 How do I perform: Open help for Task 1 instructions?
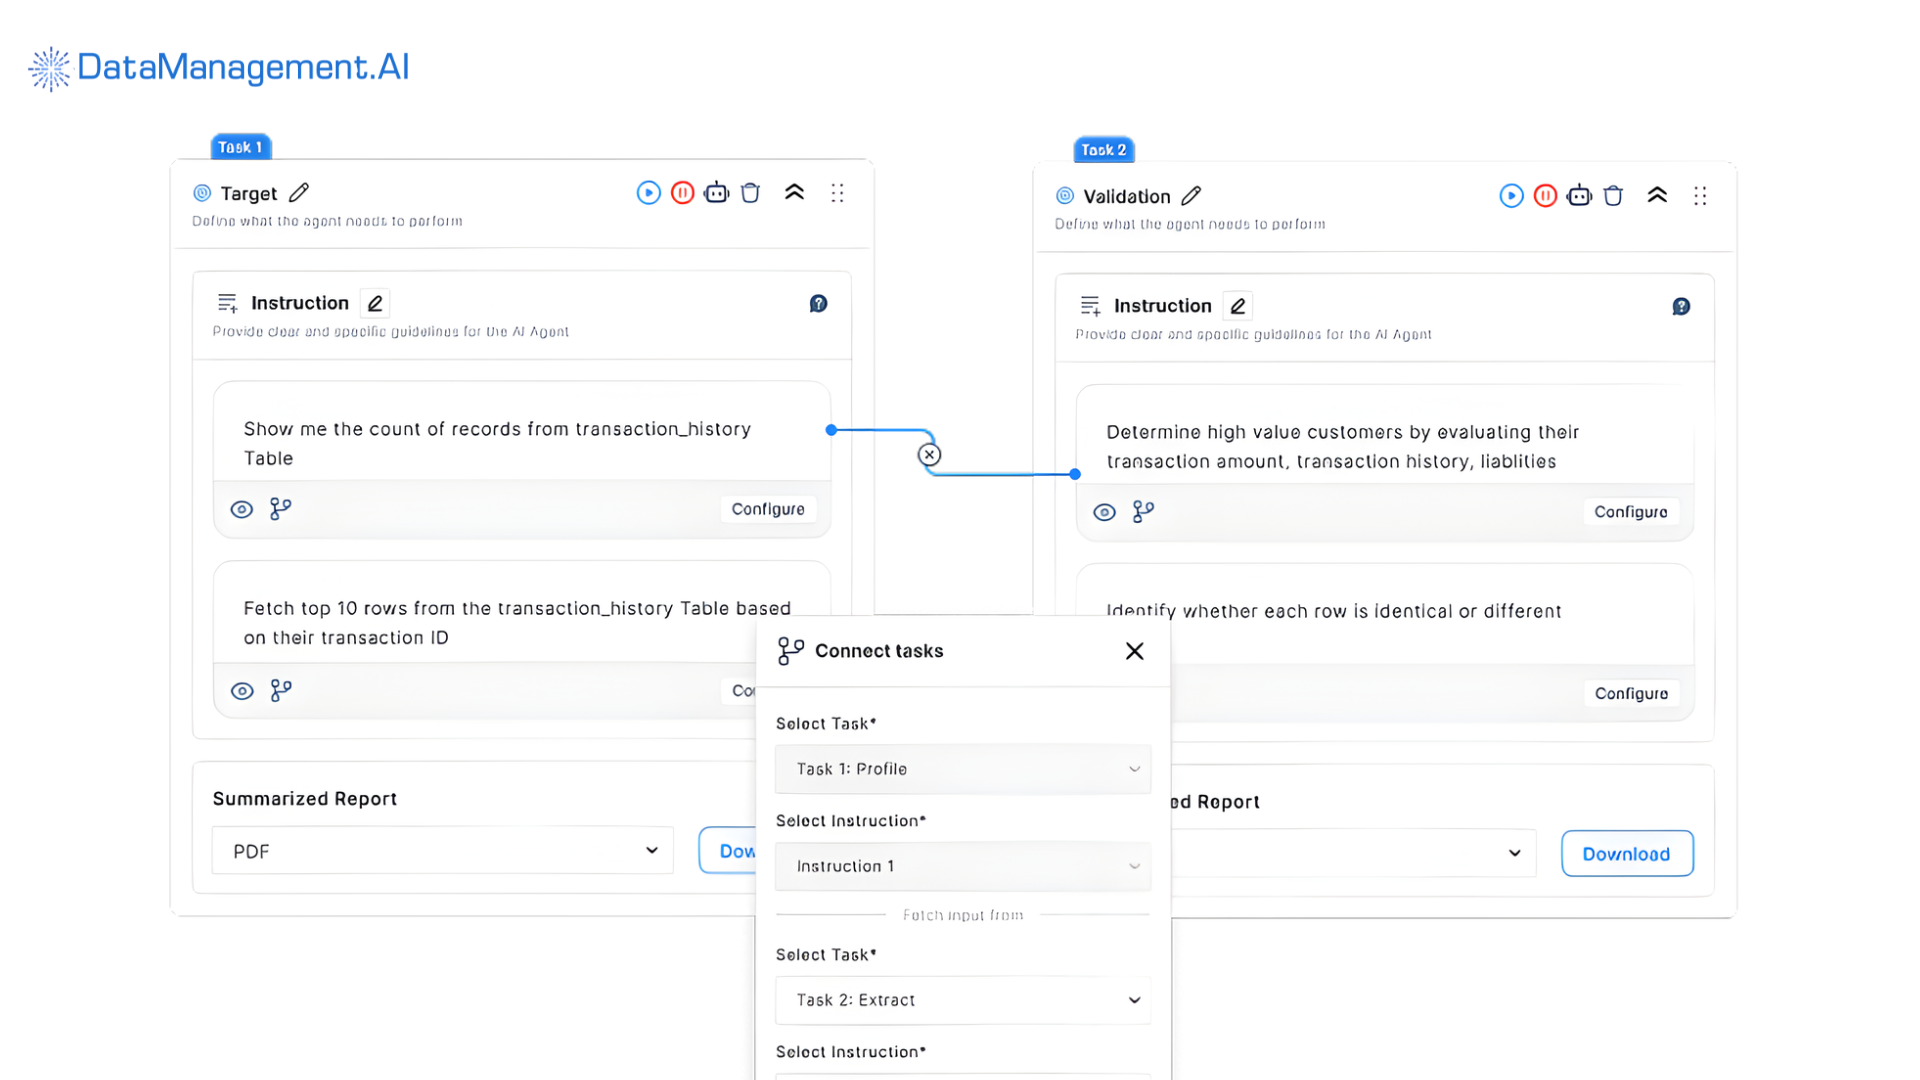(818, 303)
